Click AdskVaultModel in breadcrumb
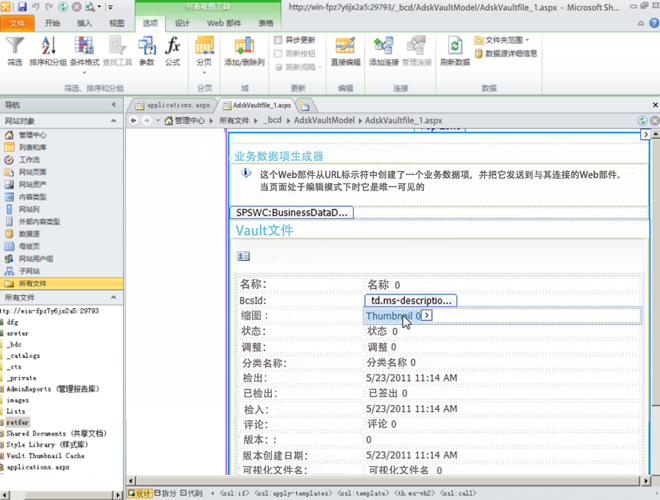The height and width of the screenshot is (500, 660). tap(324, 120)
